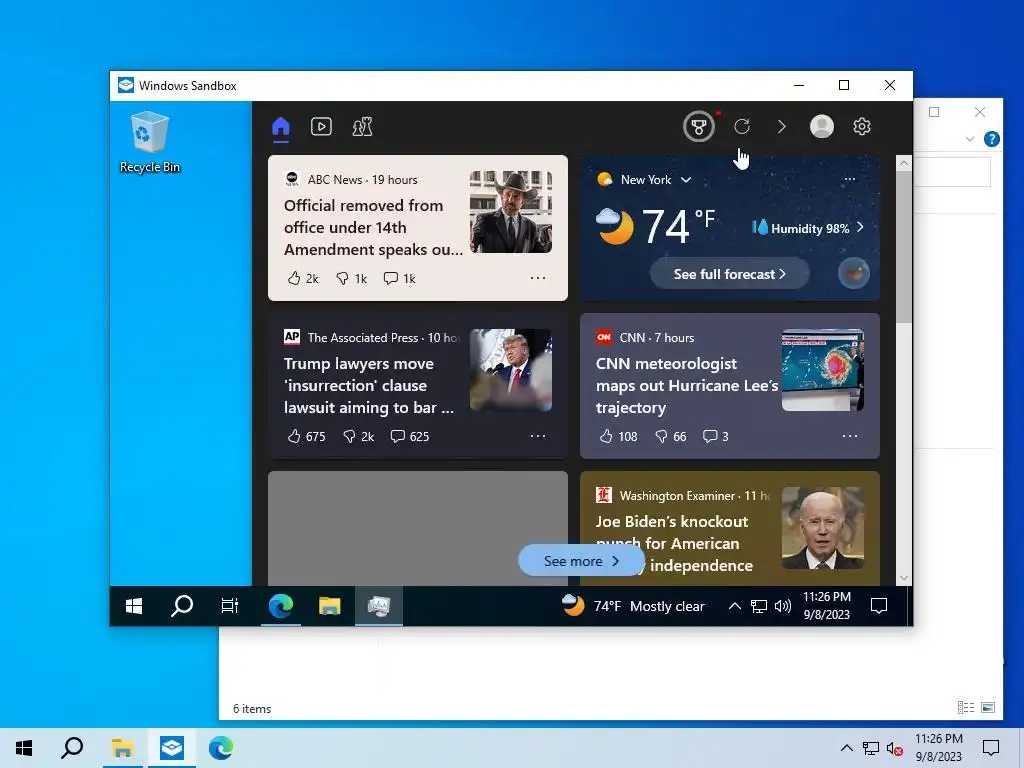Open the news feed Home tab

[281, 126]
